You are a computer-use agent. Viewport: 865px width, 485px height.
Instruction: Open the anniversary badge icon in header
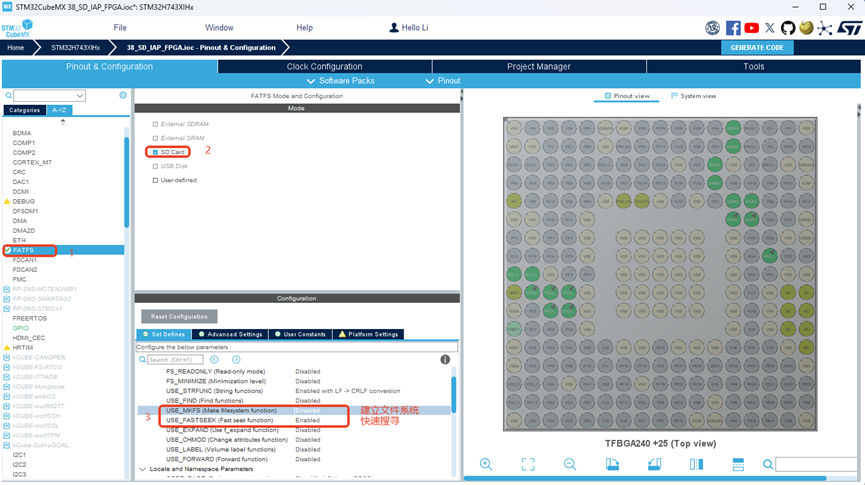point(713,28)
